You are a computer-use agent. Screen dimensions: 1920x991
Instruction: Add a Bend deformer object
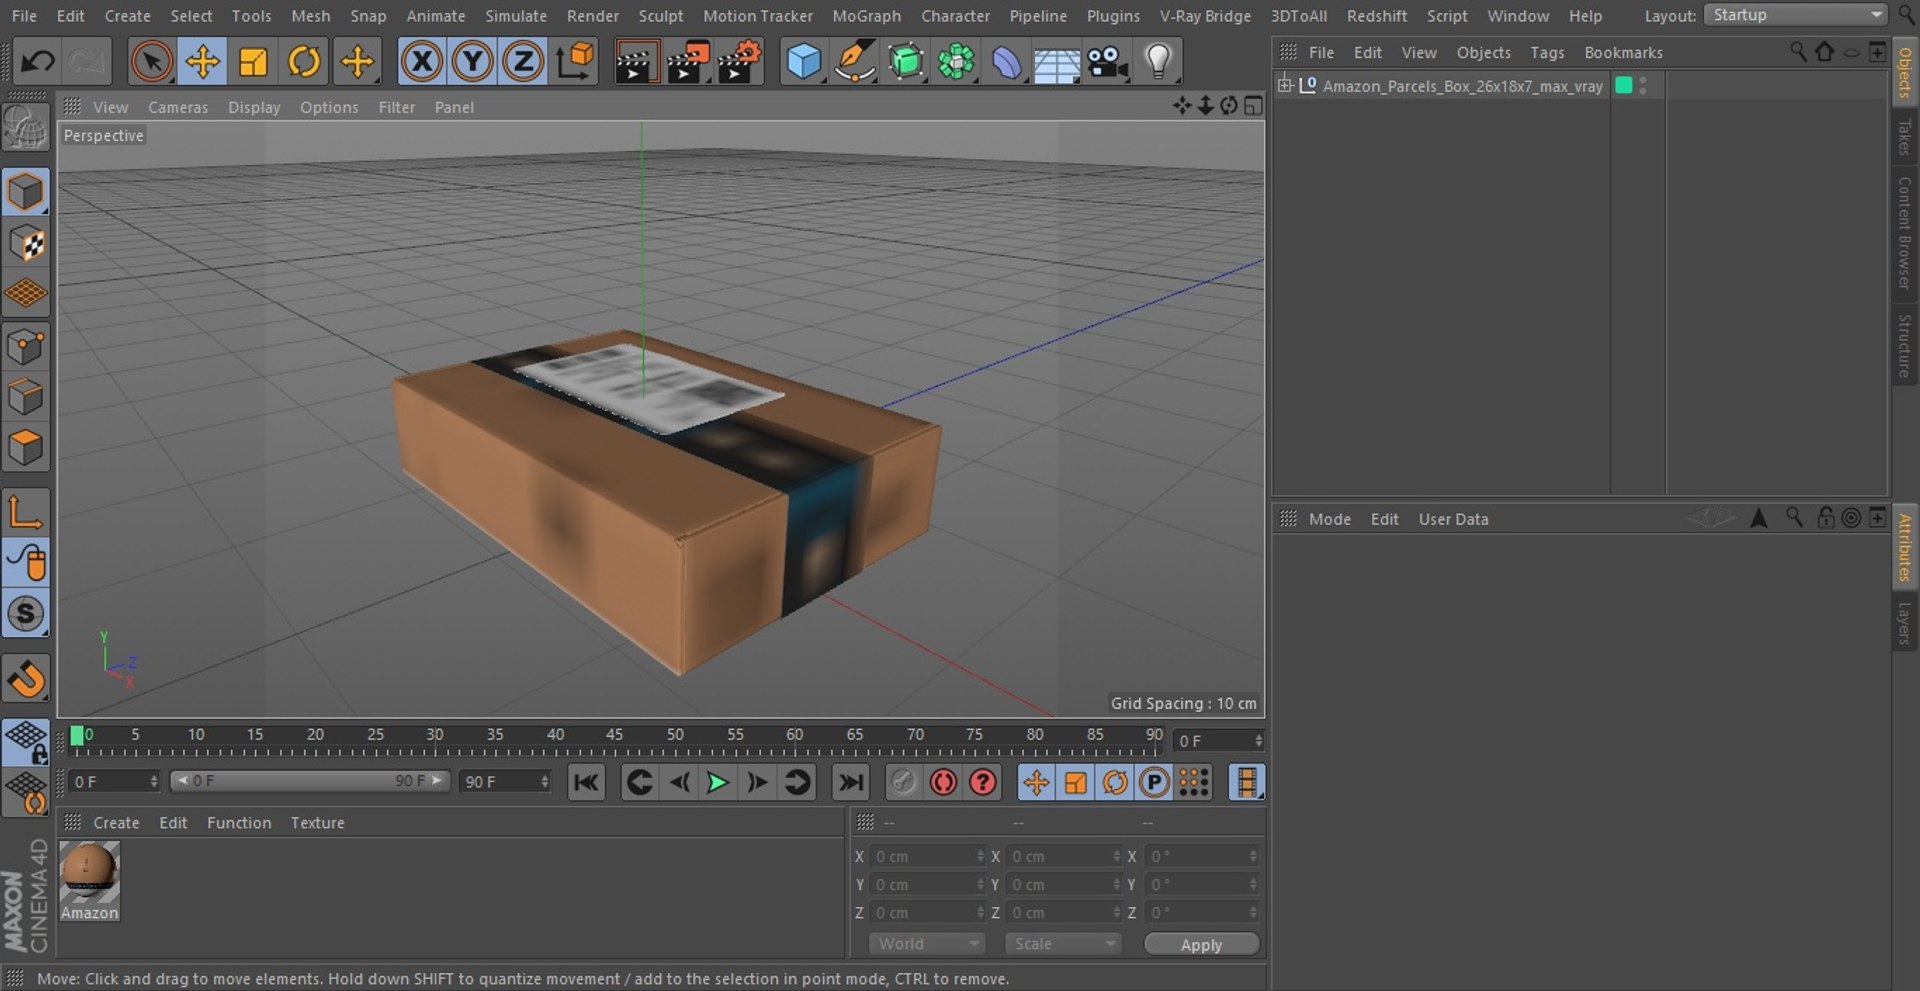pos(1006,62)
